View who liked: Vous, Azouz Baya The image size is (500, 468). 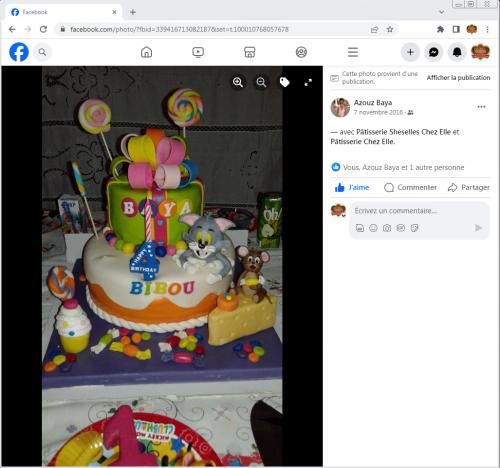(403, 167)
